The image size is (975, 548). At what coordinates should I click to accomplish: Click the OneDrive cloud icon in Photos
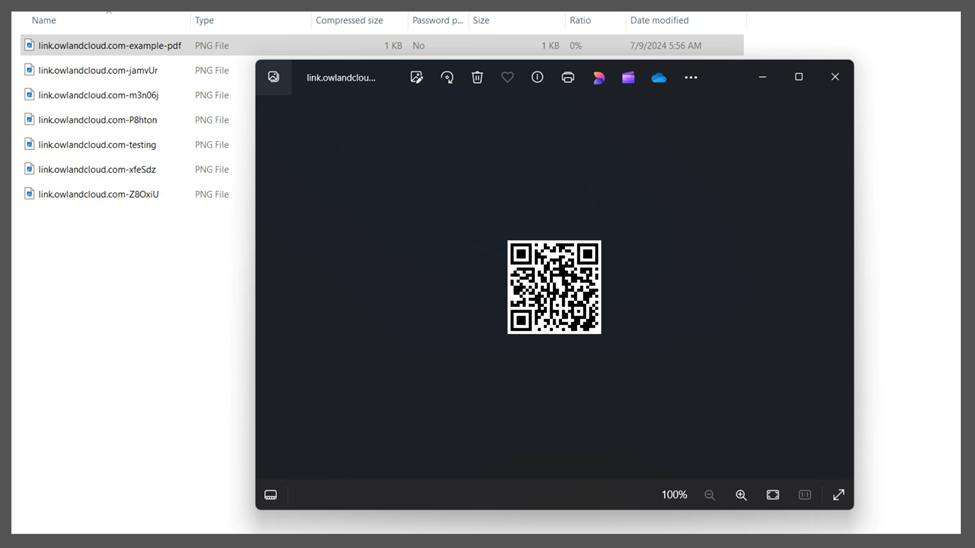(x=658, y=78)
